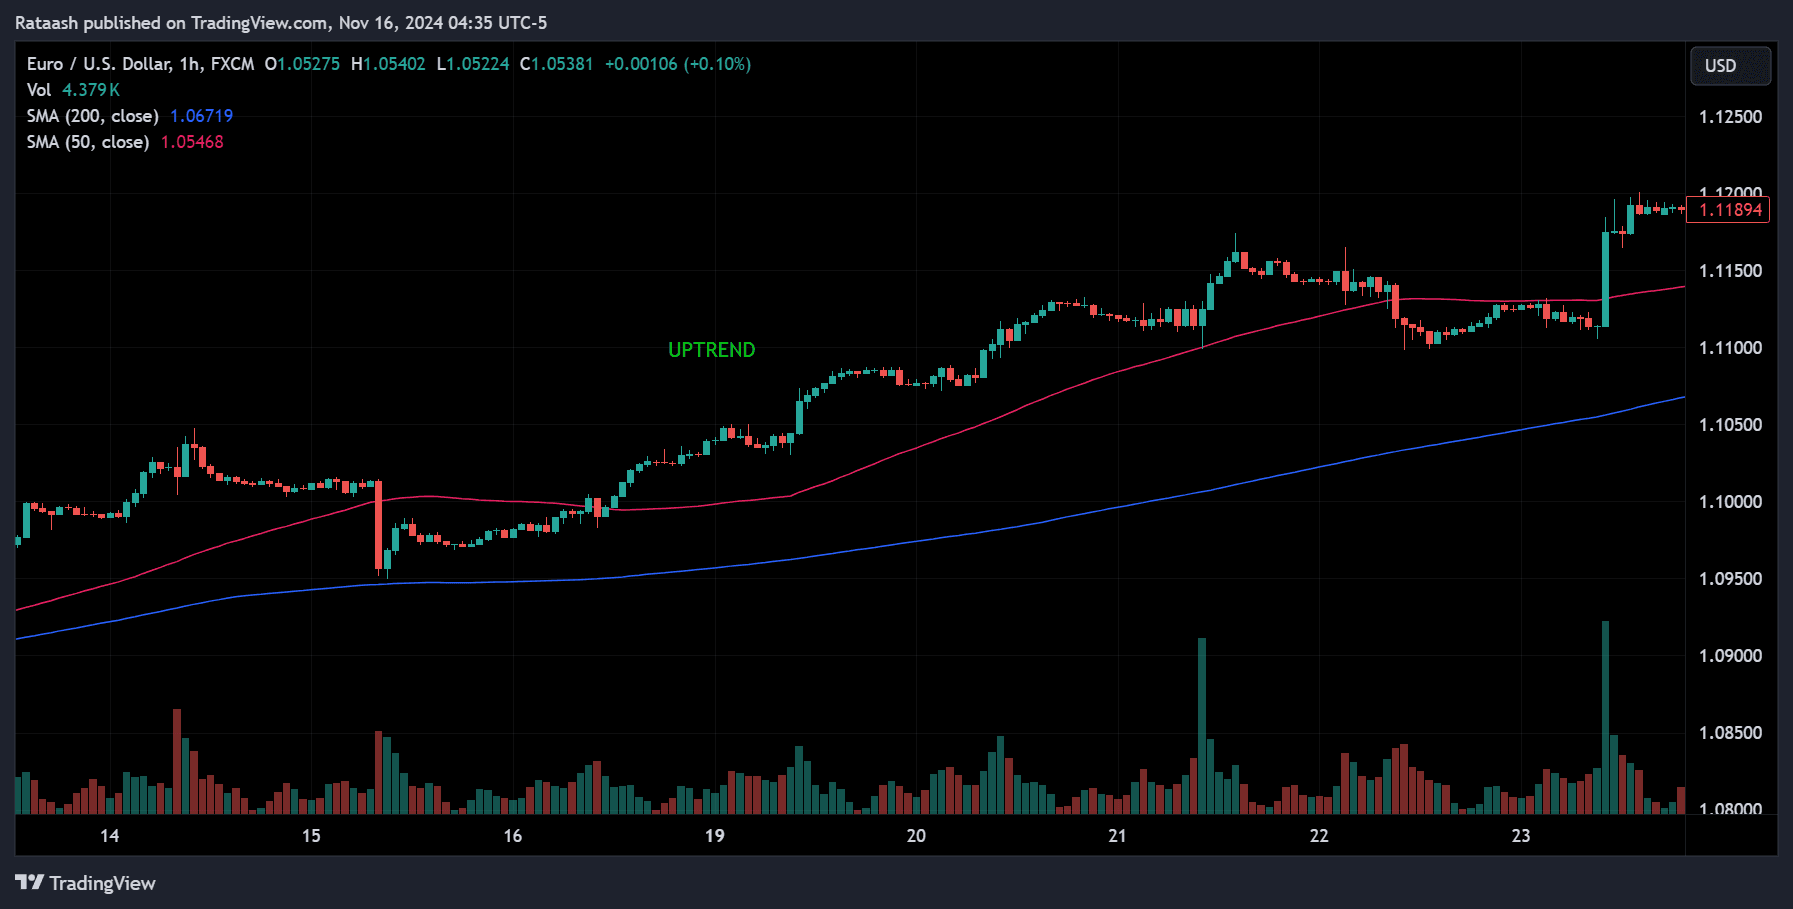Screen dimensions: 1793x909
Task: Click the UPTREND annotation text
Action: coord(712,349)
